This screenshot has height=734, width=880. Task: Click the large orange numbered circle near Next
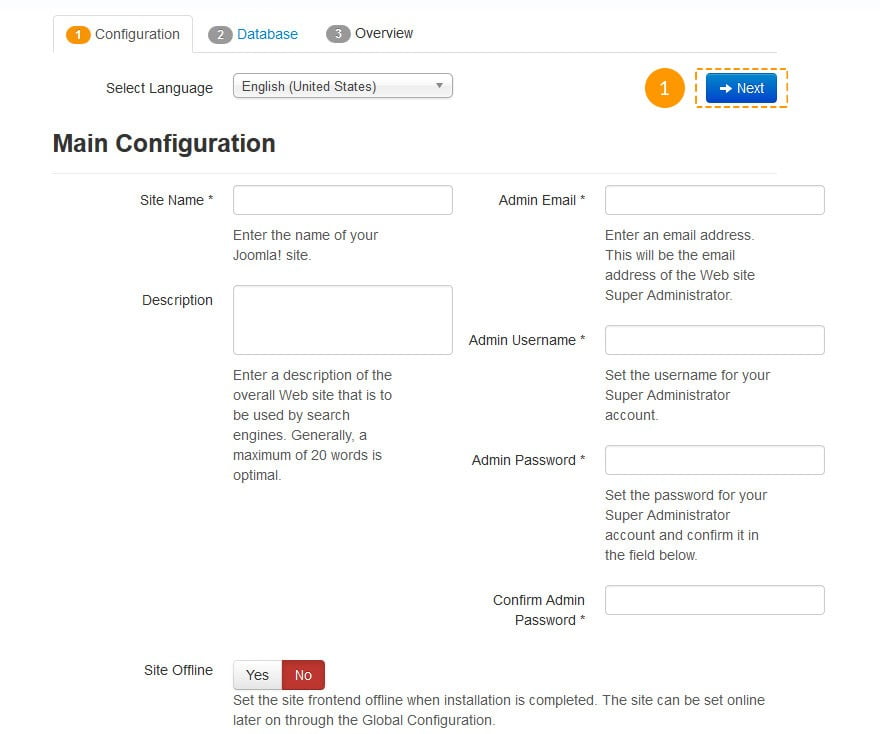click(664, 88)
